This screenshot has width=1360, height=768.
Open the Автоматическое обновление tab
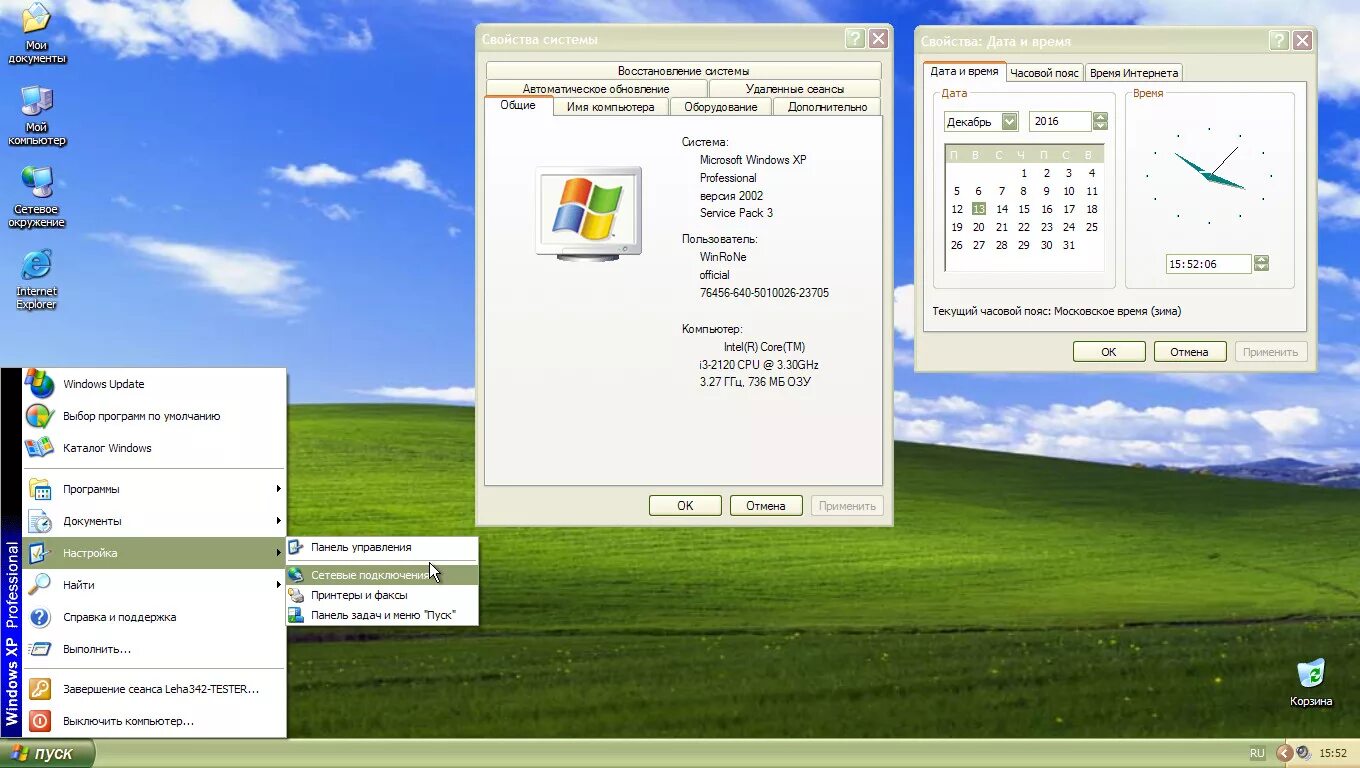point(596,89)
